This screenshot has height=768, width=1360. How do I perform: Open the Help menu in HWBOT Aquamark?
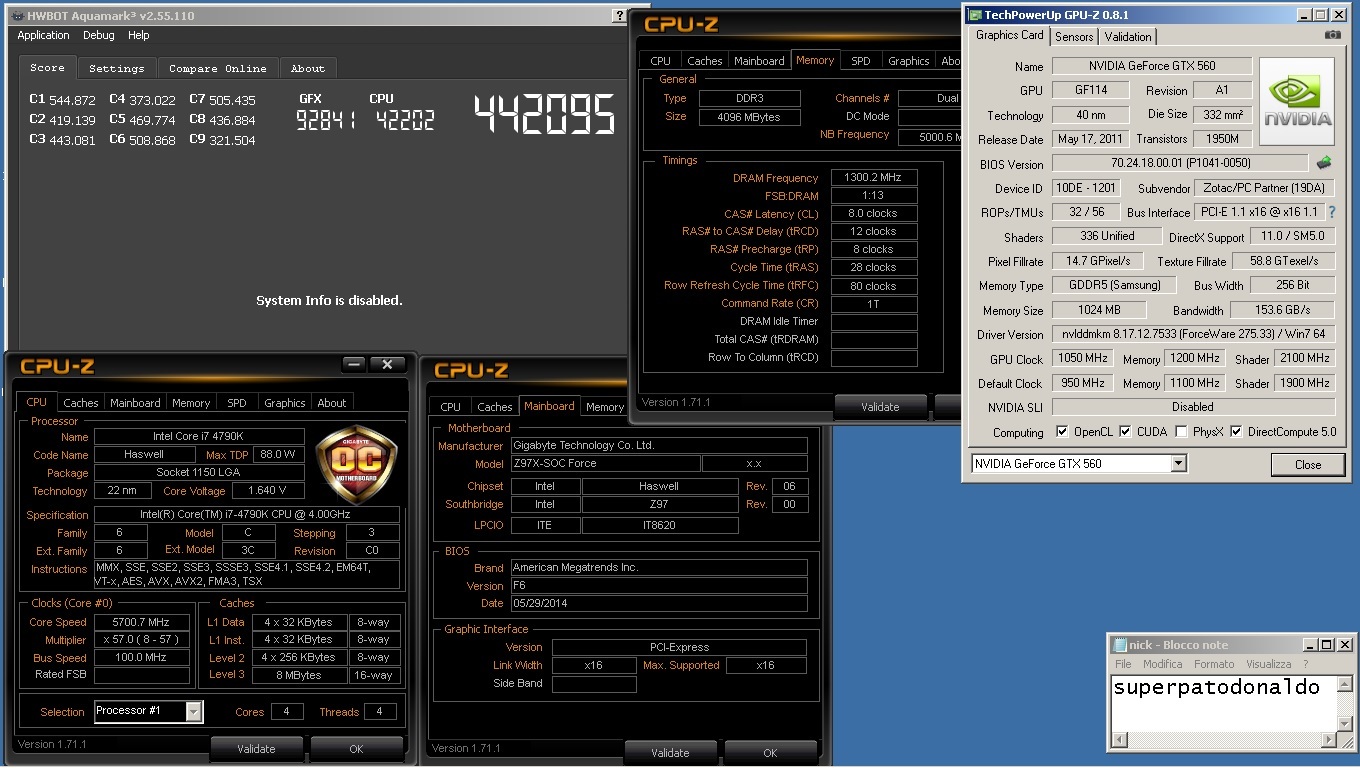[139, 35]
